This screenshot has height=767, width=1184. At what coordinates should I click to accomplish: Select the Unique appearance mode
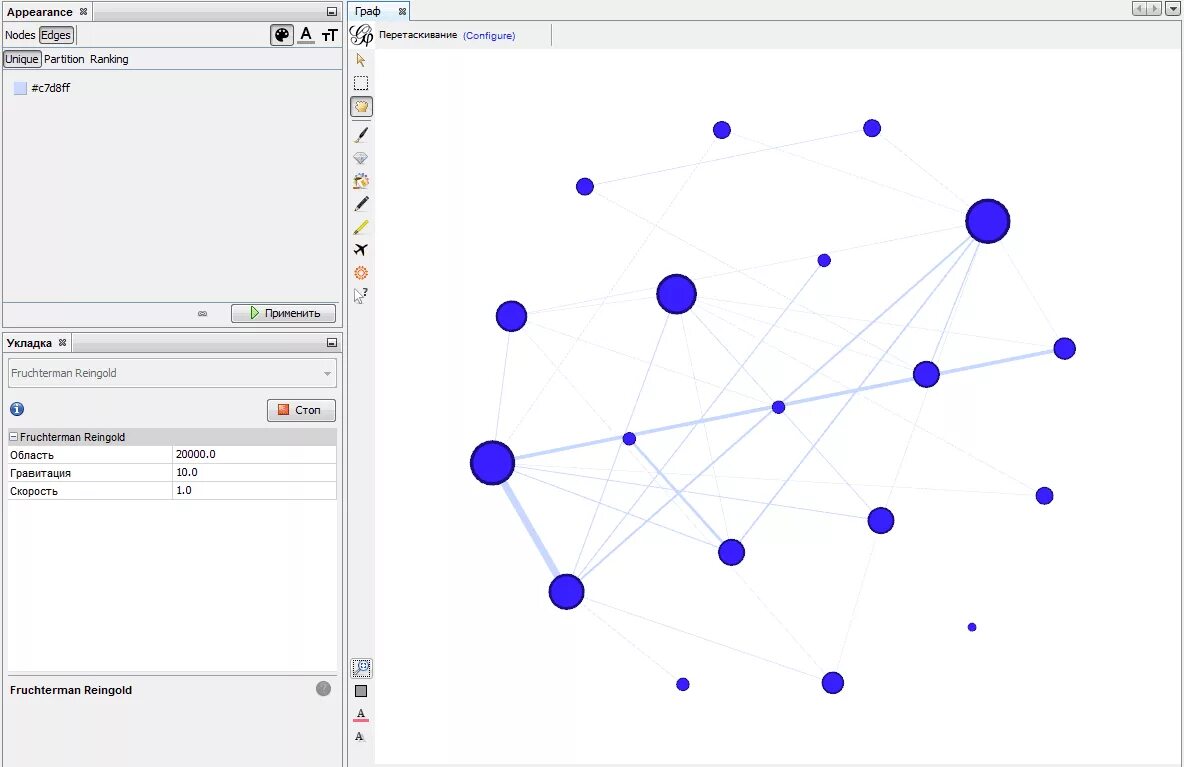pos(22,59)
